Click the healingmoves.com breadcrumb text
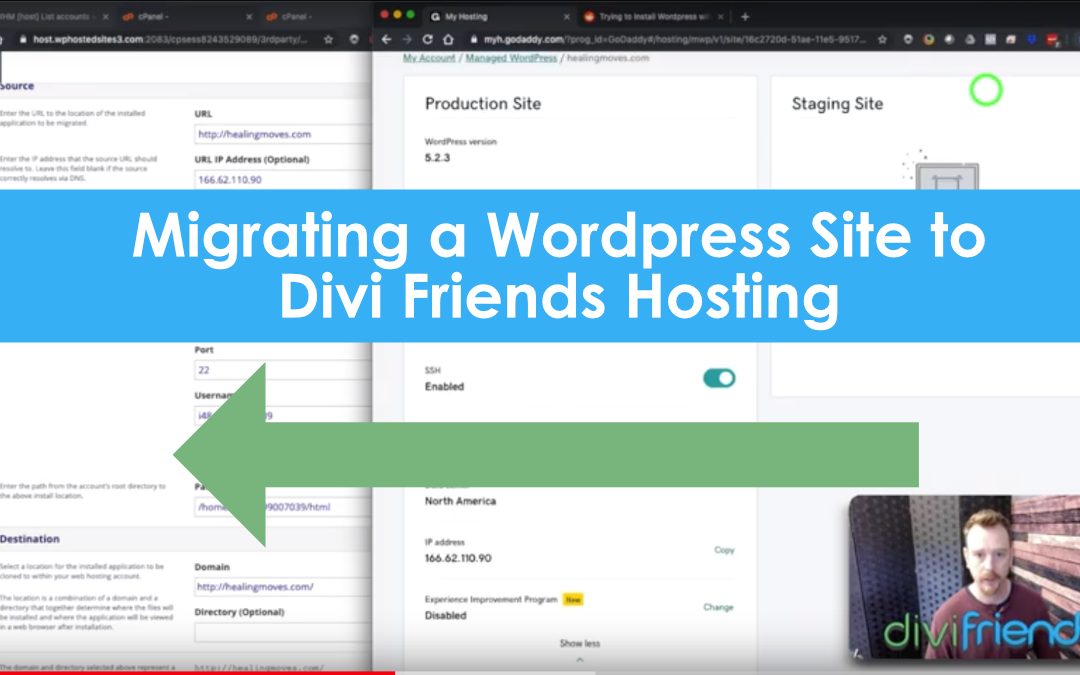 [608, 58]
